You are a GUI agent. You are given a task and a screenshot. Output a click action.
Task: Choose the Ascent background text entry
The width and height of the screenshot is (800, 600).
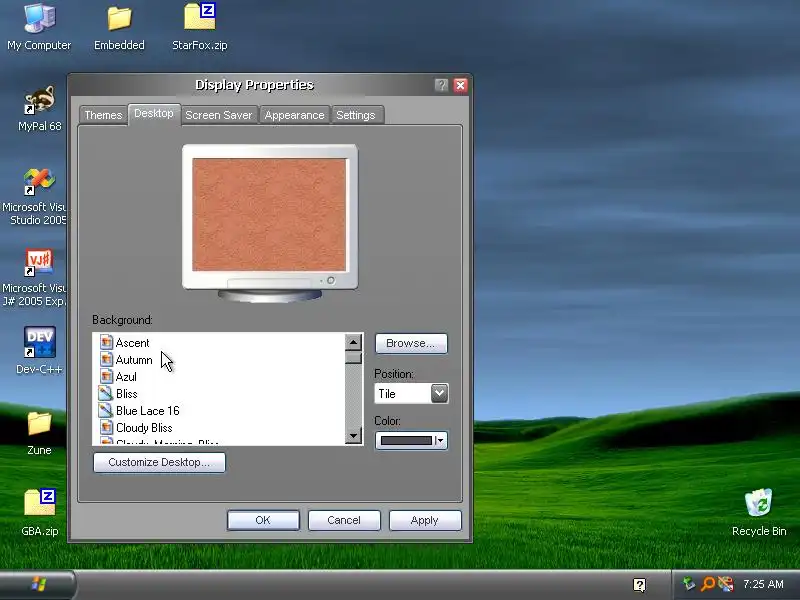tap(133, 343)
